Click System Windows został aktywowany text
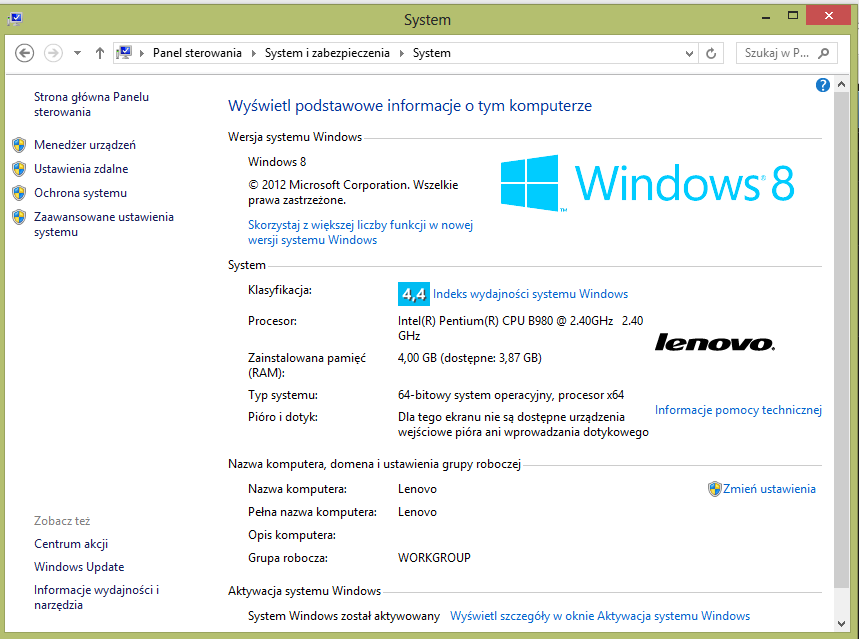859x639 pixels. (343, 616)
